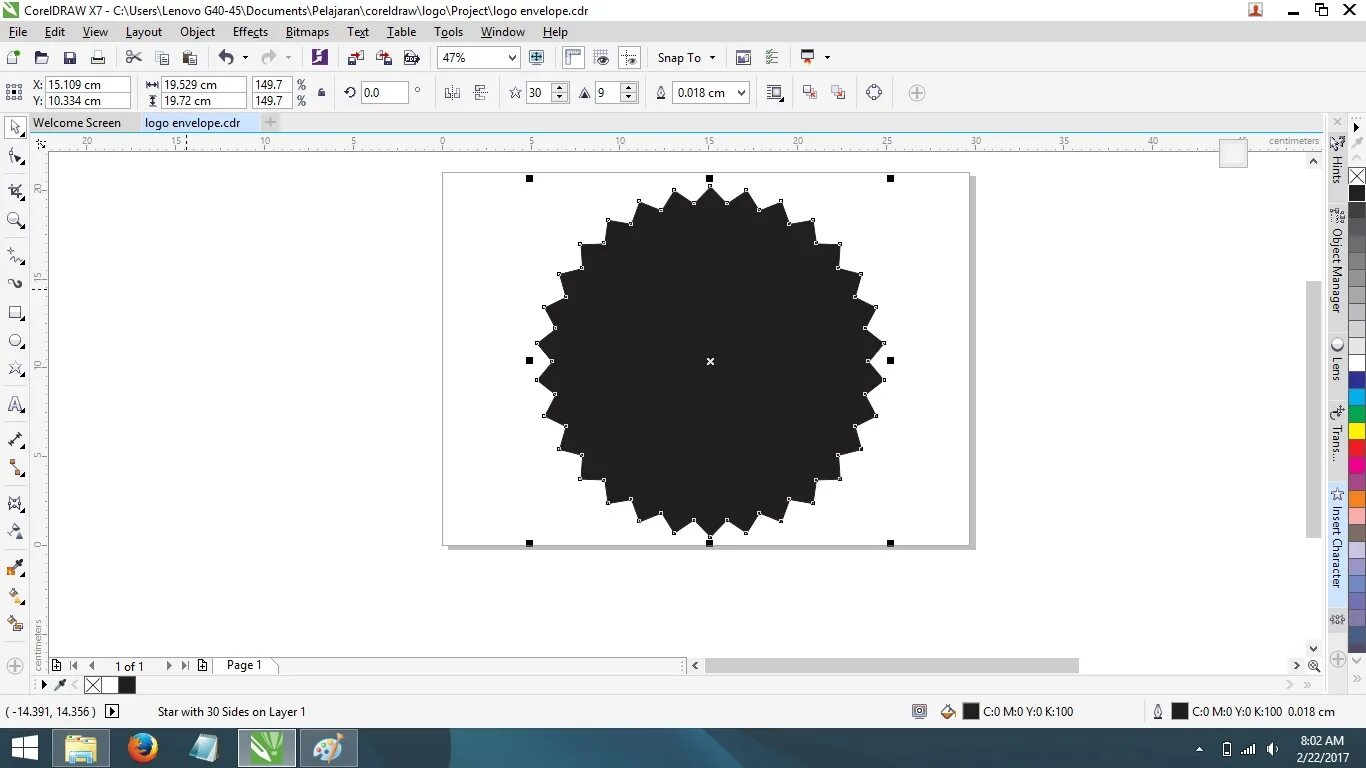The image size is (1366, 768).
Task: Expand status bar info arrow
Action: tap(112, 712)
